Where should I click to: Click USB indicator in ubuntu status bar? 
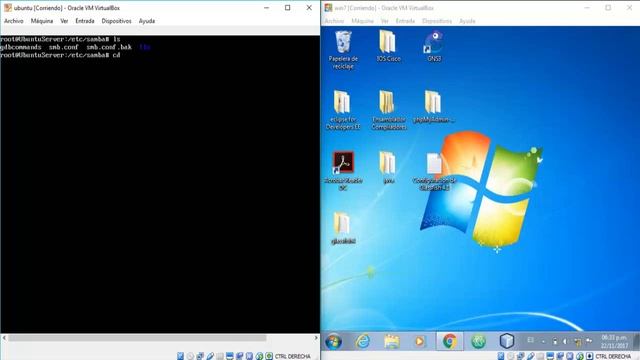coord(210,356)
